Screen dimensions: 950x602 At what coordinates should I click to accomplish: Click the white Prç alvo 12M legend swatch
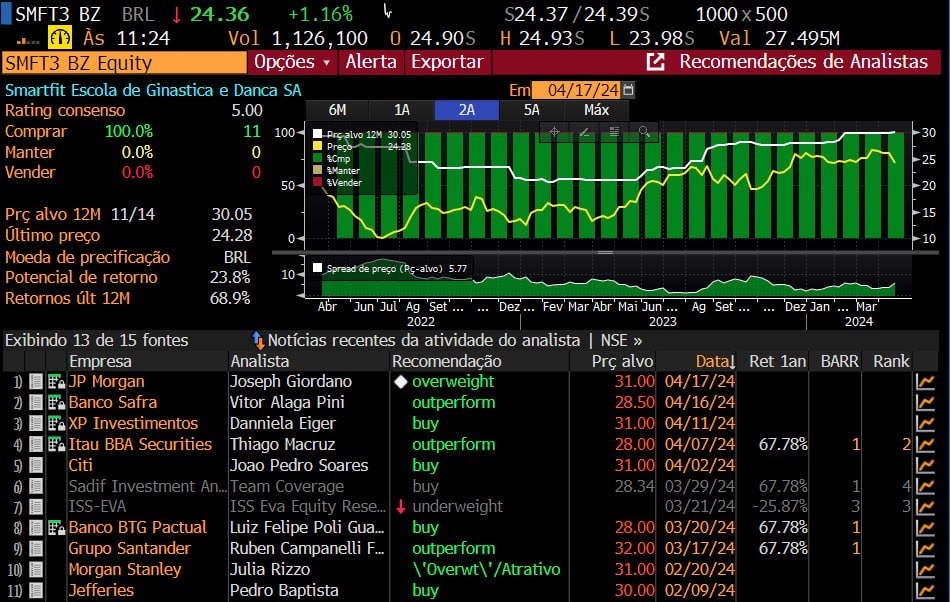point(317,134)
